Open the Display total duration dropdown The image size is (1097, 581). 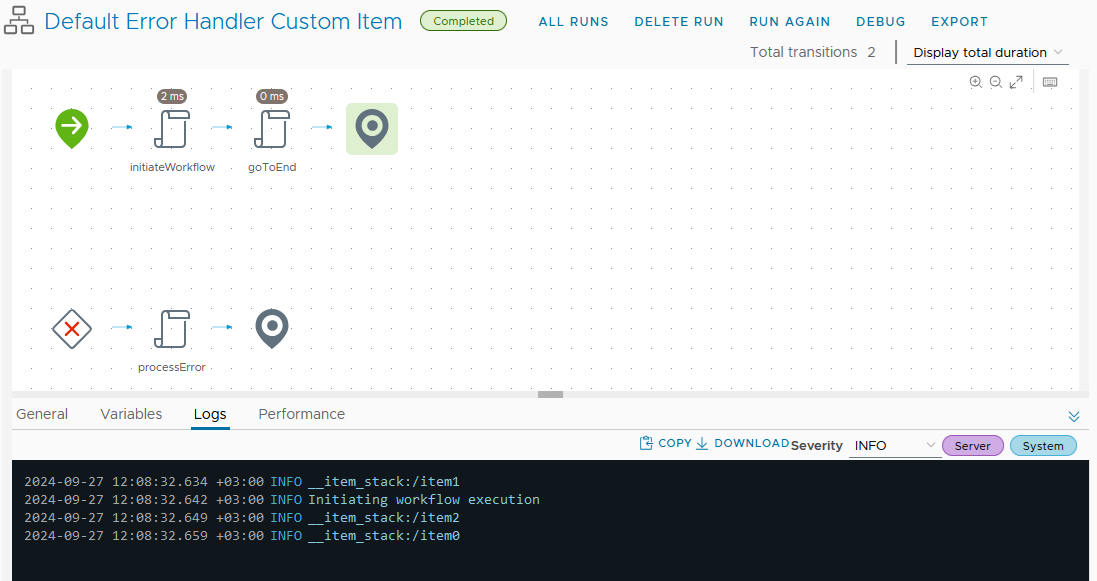[988, 52]
